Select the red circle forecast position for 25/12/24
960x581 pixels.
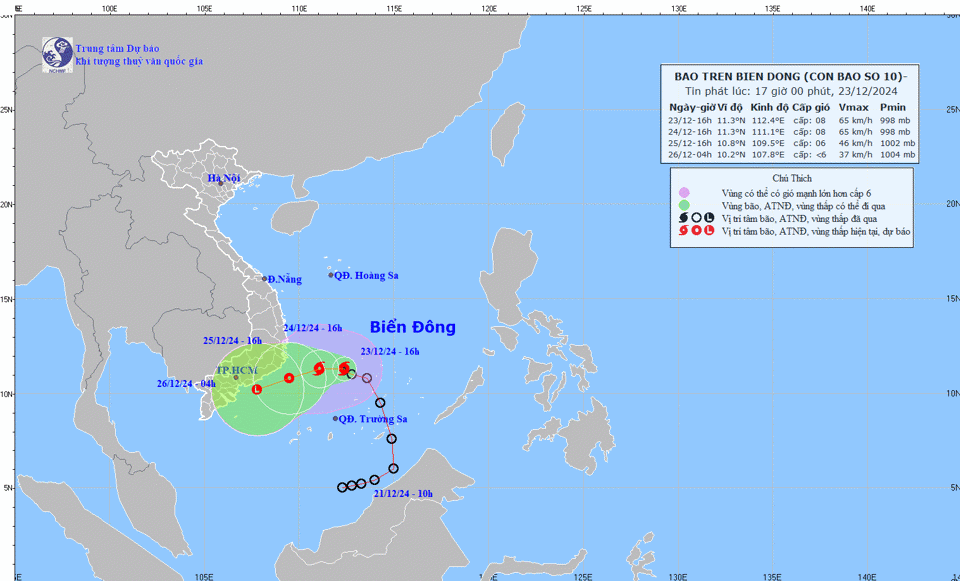[x=289, y=378]
